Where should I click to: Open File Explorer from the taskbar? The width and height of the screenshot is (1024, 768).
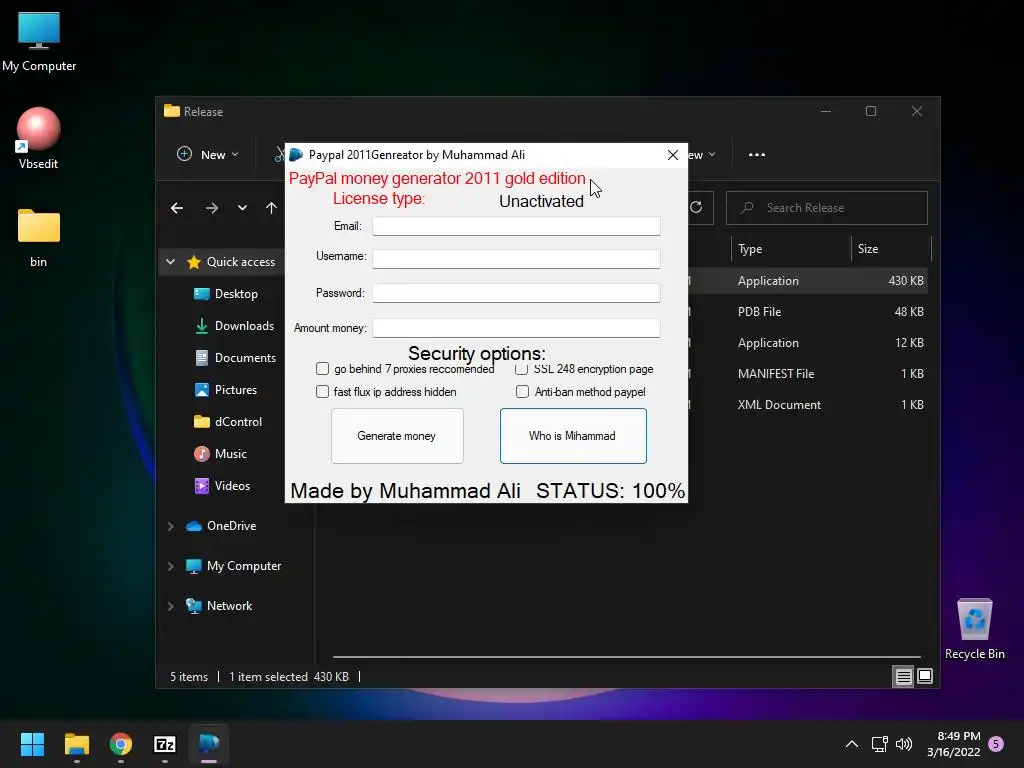point(76,744)
